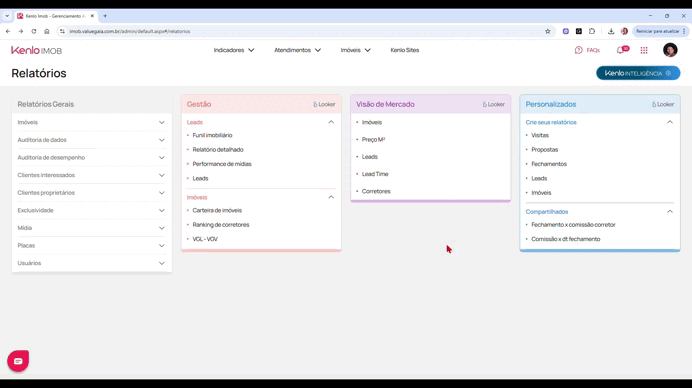Image resolution: width=692 pixels, height=388 pixels.
Task: Open the chat support bubble
Action: tap(18, 361)
